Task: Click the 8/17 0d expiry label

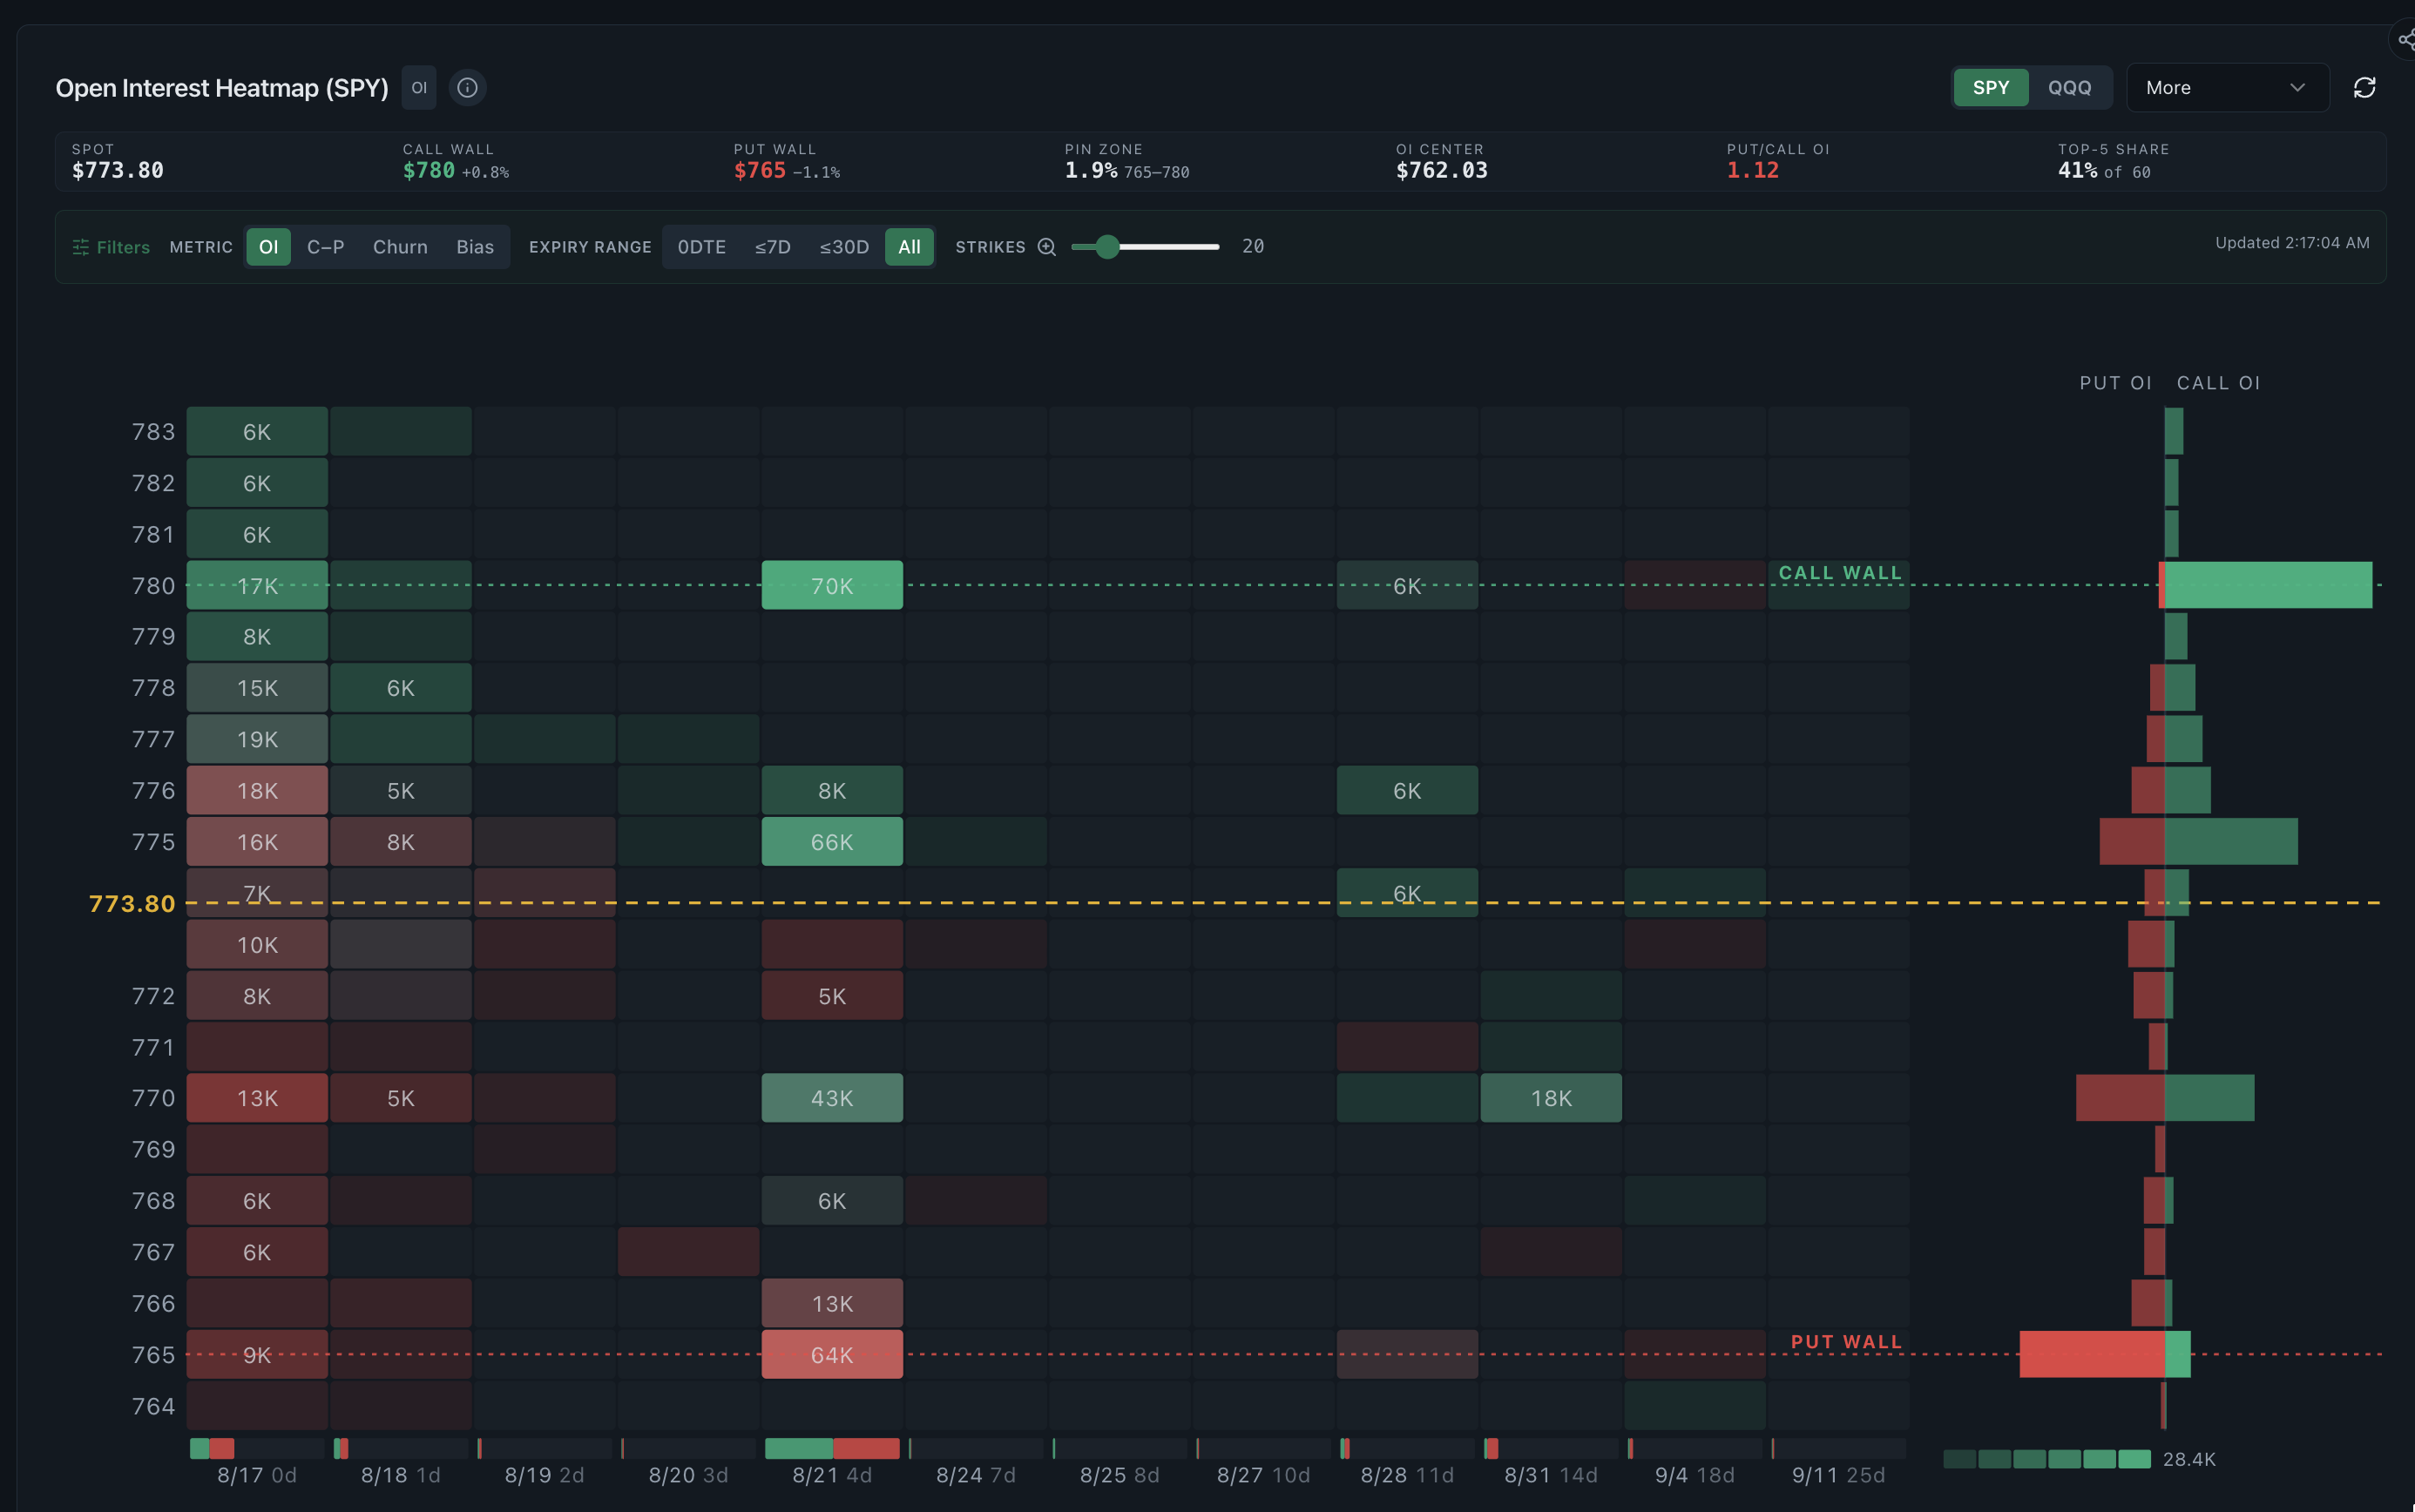Action: (257, 1476)
